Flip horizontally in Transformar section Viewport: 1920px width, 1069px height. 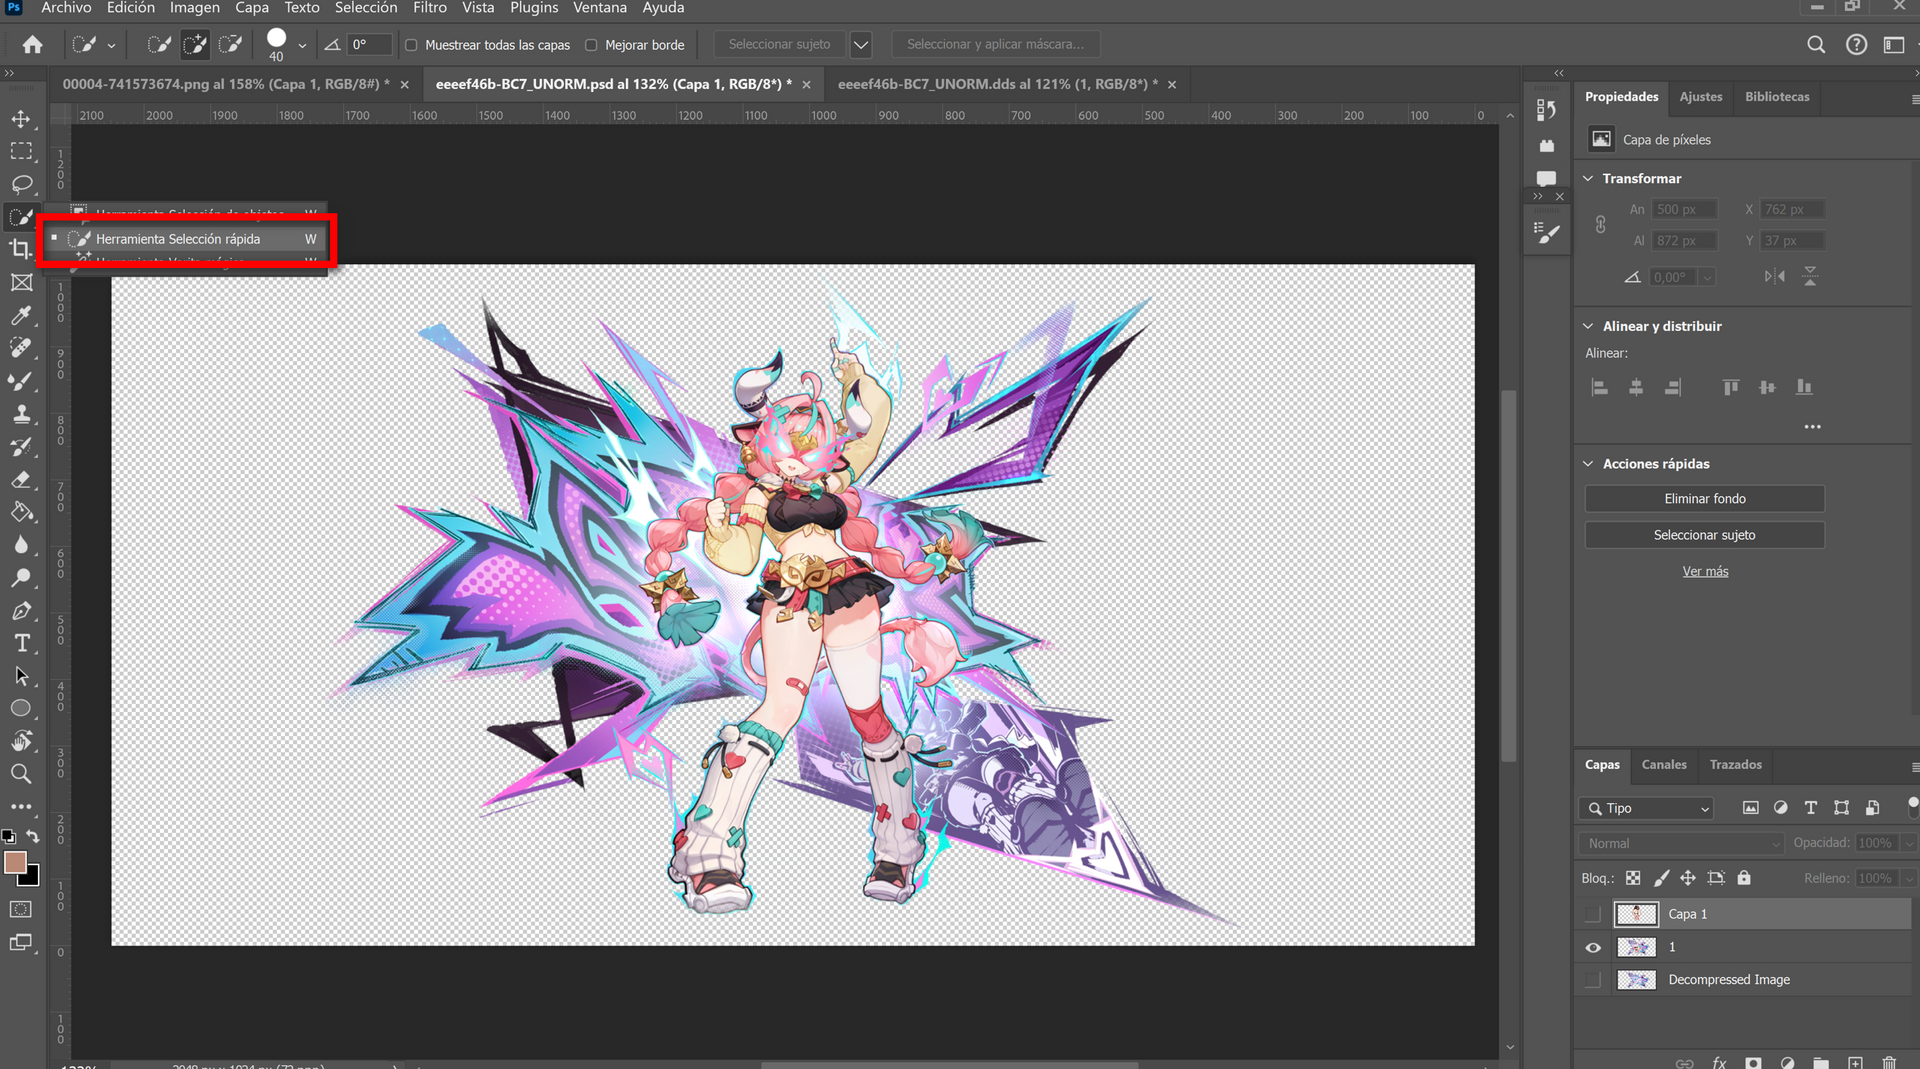(1775, 277)
